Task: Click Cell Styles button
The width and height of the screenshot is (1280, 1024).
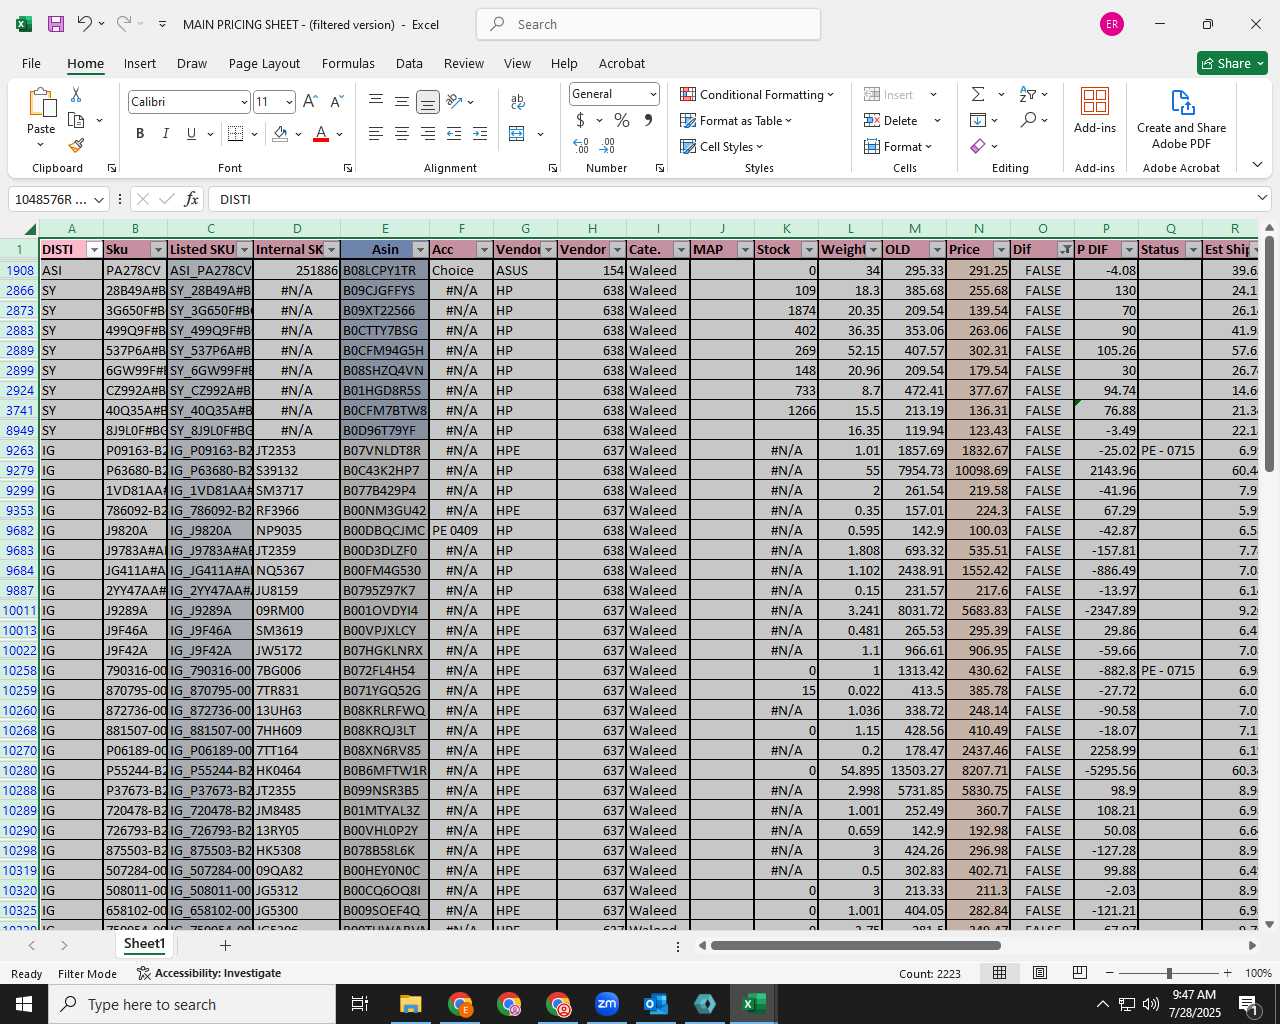Action: 721,146
